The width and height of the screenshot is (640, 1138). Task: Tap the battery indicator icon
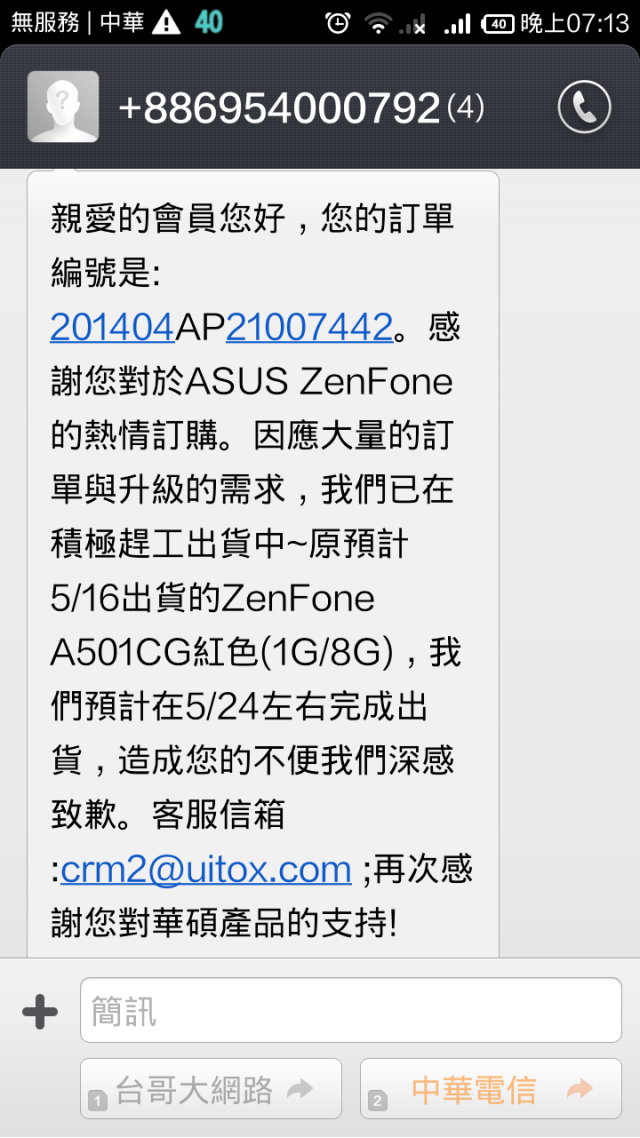(x=498, y=24)
